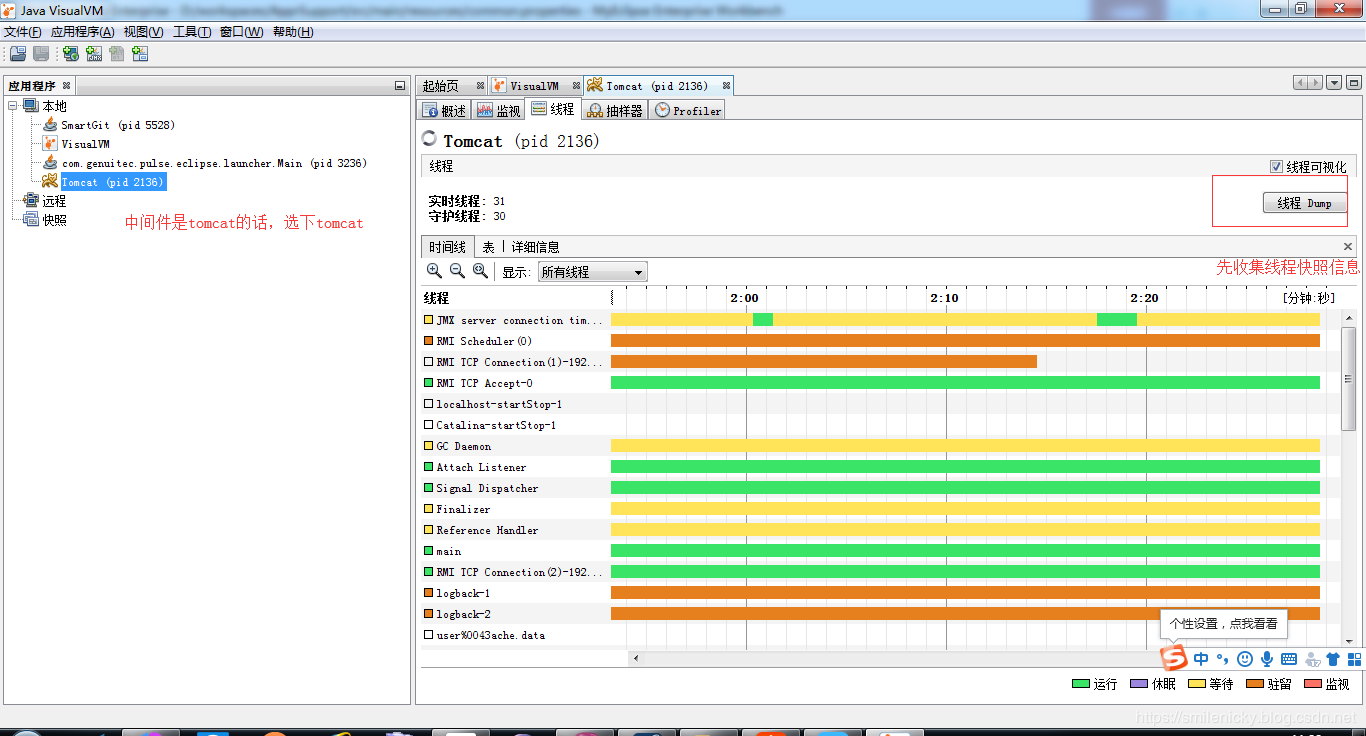The image size is (1366, 736).
Task: Switch to the Profiler tab
Action: [x=688, y=111]
